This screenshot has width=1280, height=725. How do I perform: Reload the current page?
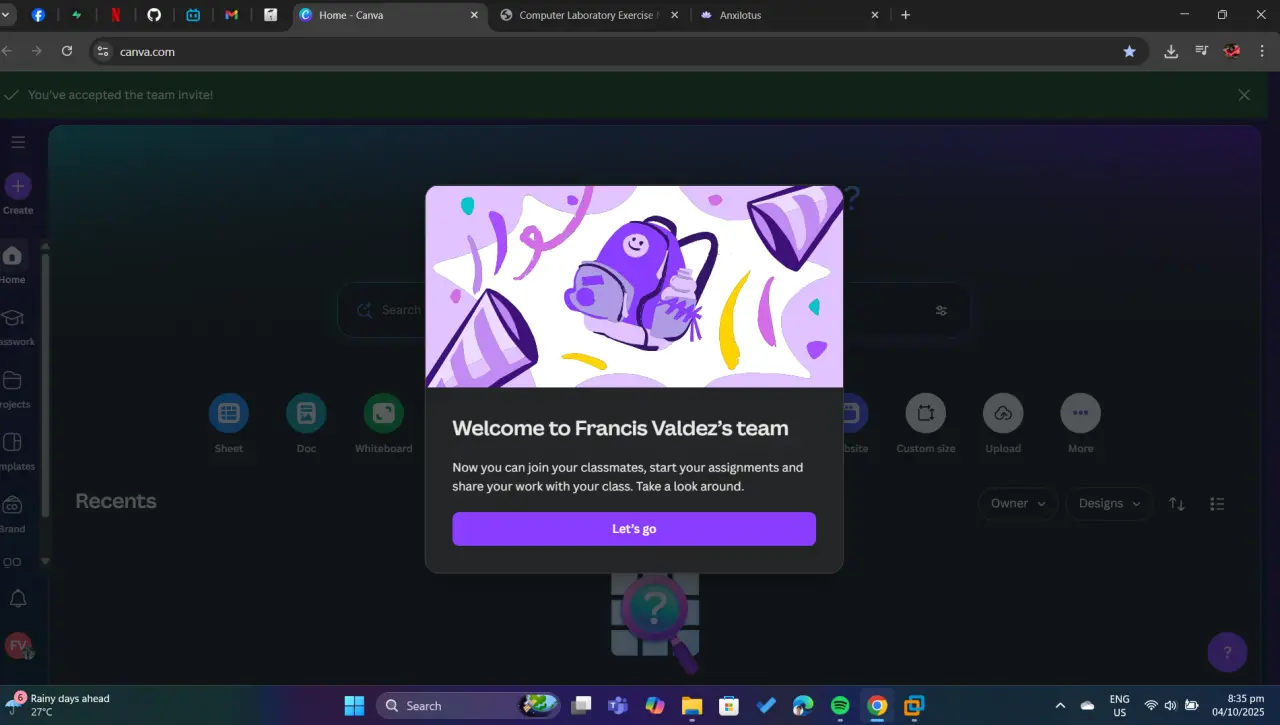(67, 51)
